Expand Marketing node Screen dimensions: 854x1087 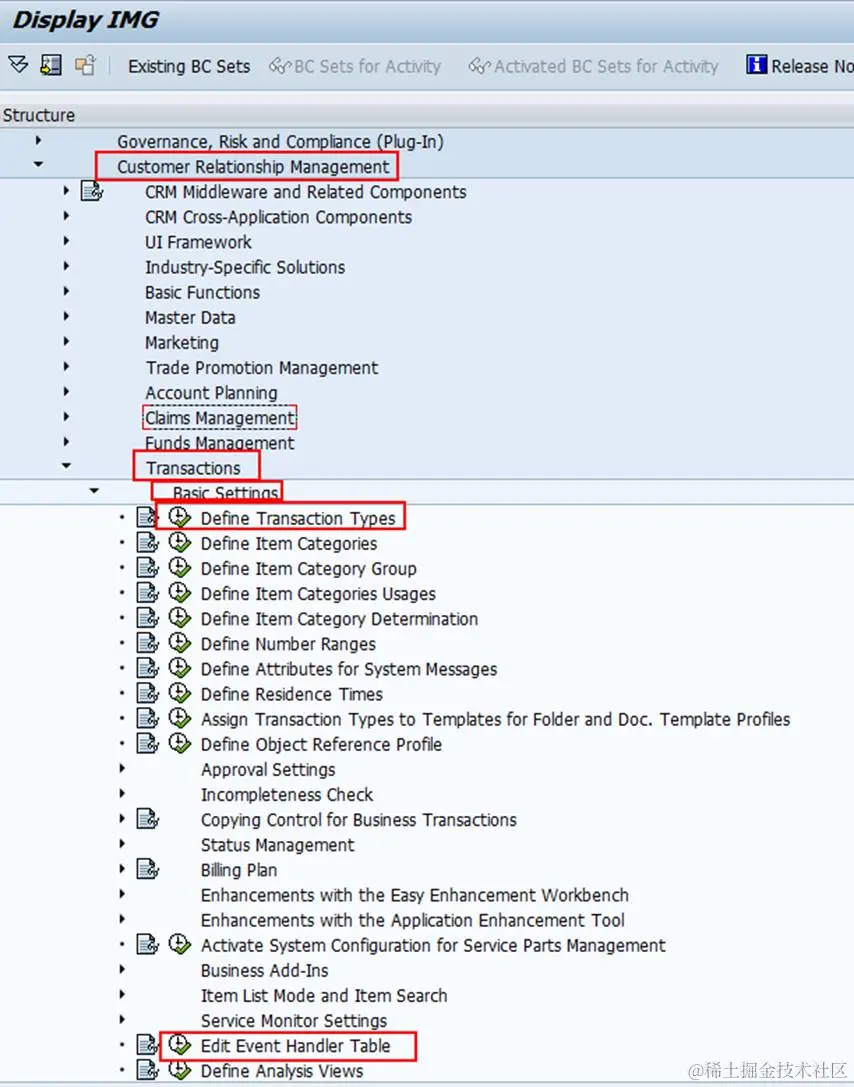coord(66,341)
